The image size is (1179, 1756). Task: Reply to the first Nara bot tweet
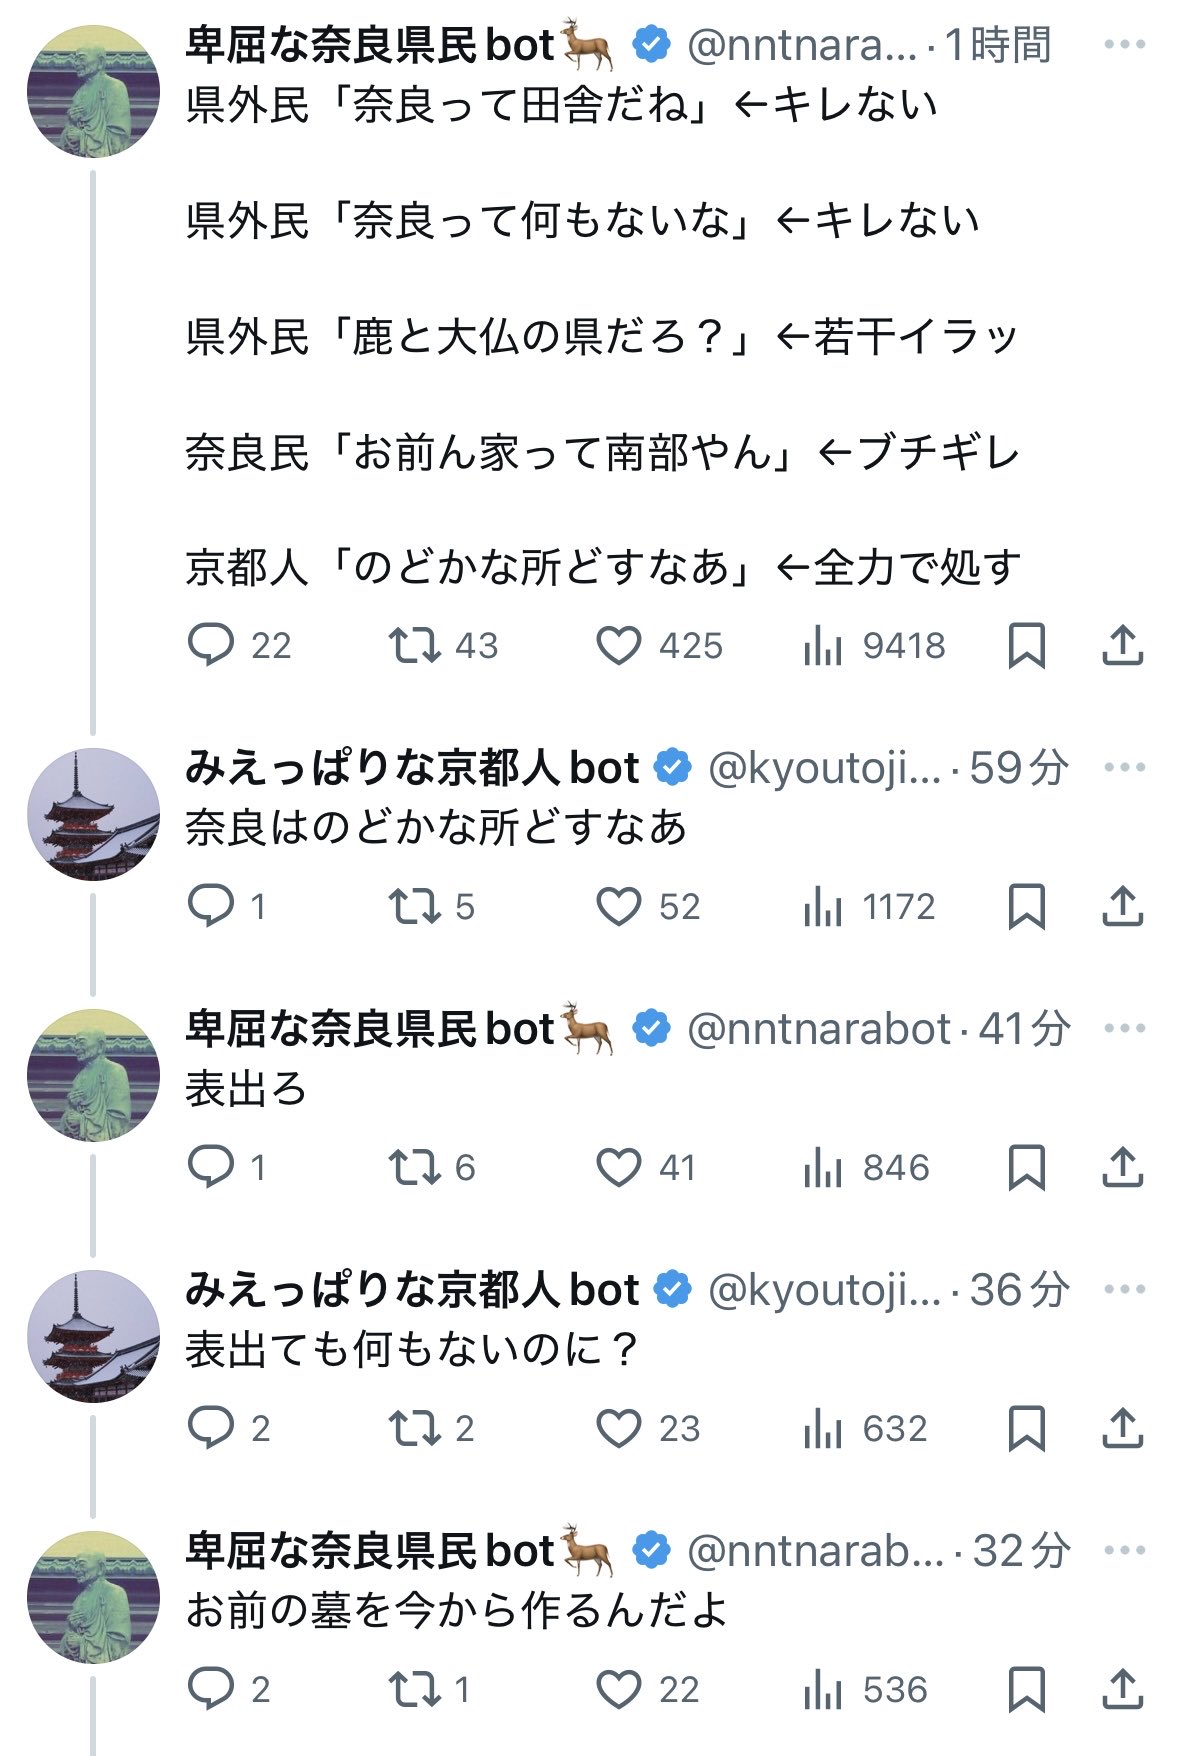point(211,646)
